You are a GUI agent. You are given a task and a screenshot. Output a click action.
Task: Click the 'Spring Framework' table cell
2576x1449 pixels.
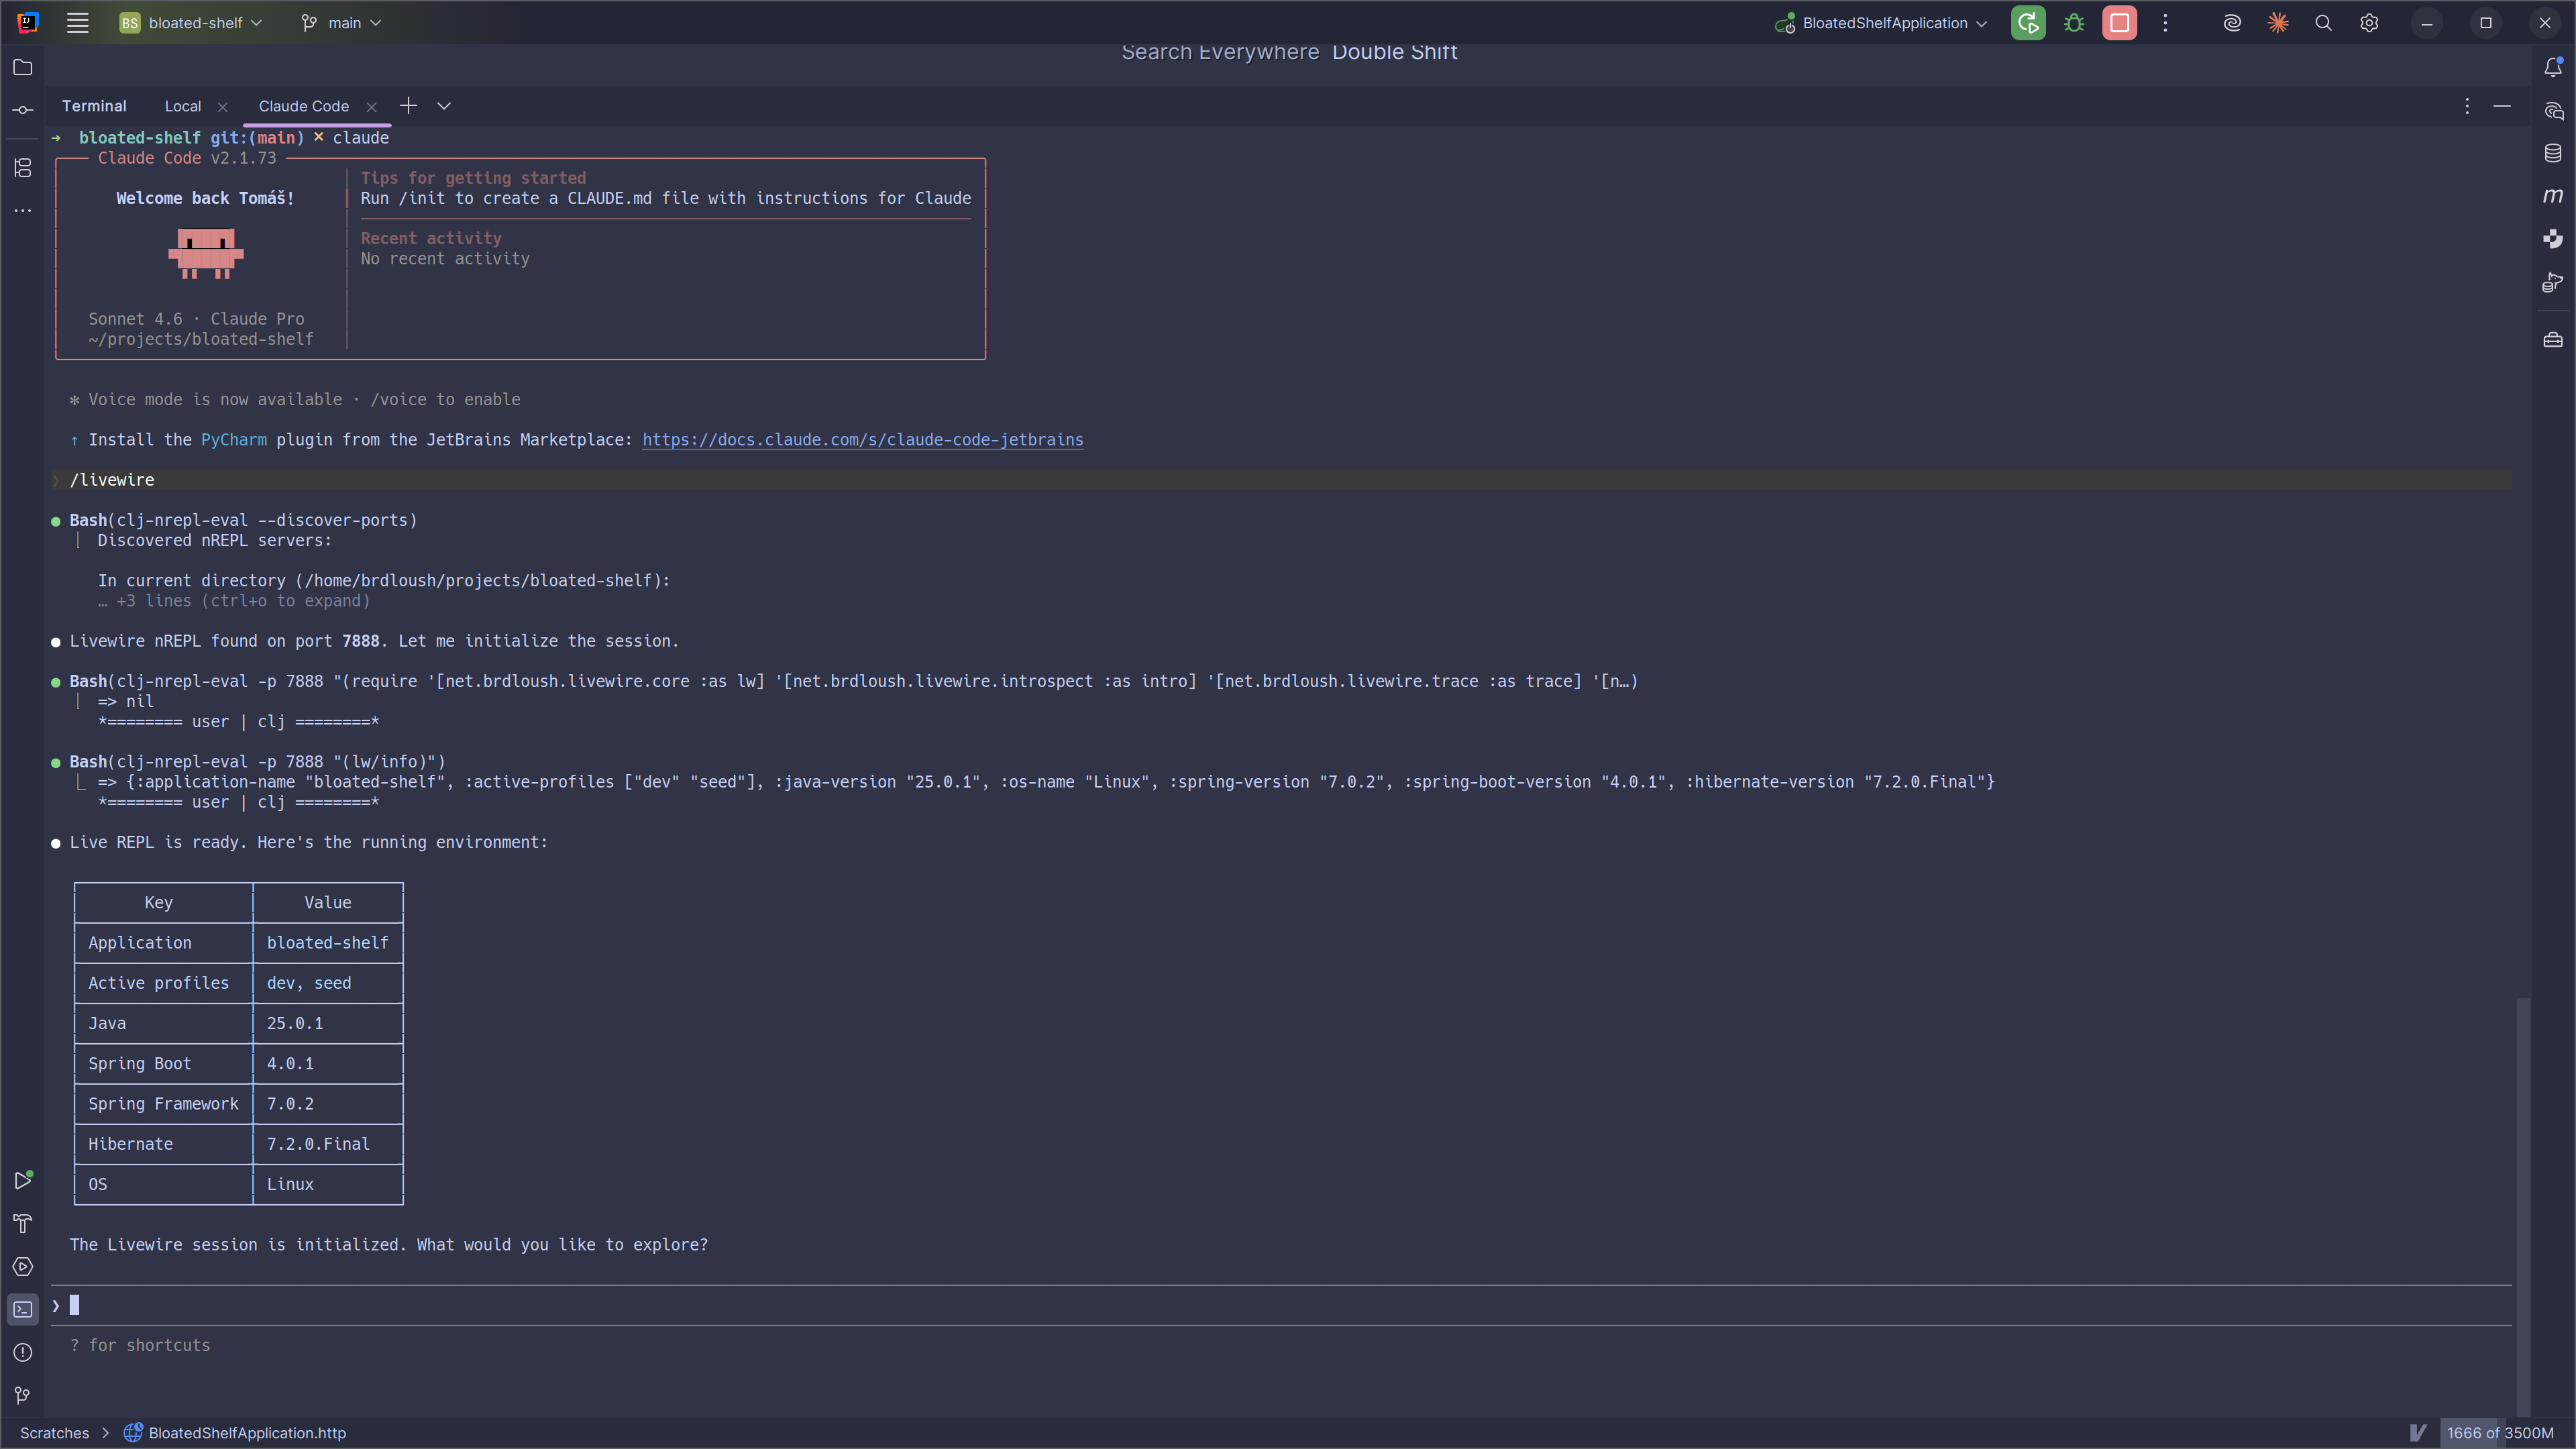163,1104
